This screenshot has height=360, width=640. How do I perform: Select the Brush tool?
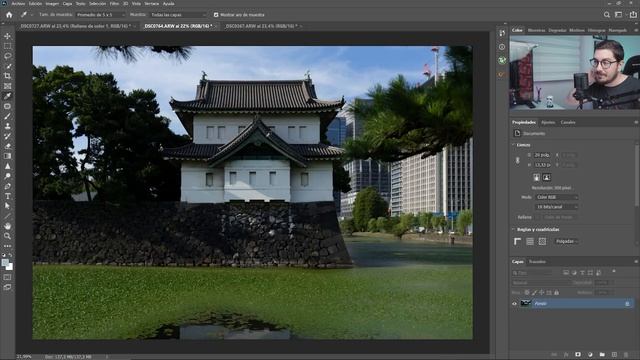coord(7,116)
